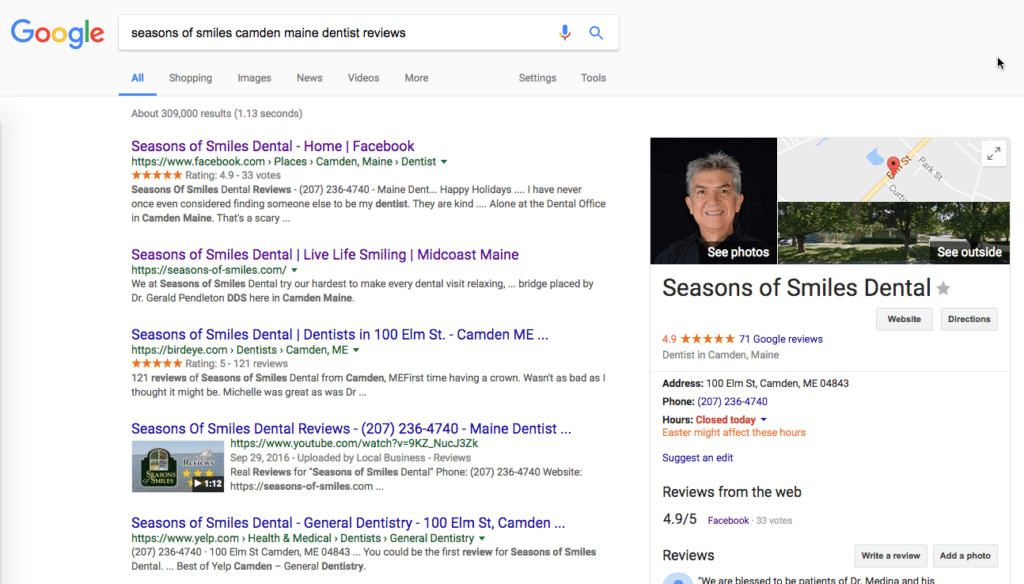Viewport: 1024px width, 584px height.
Task: Open See photos portrait image
Action: [714, 201]
